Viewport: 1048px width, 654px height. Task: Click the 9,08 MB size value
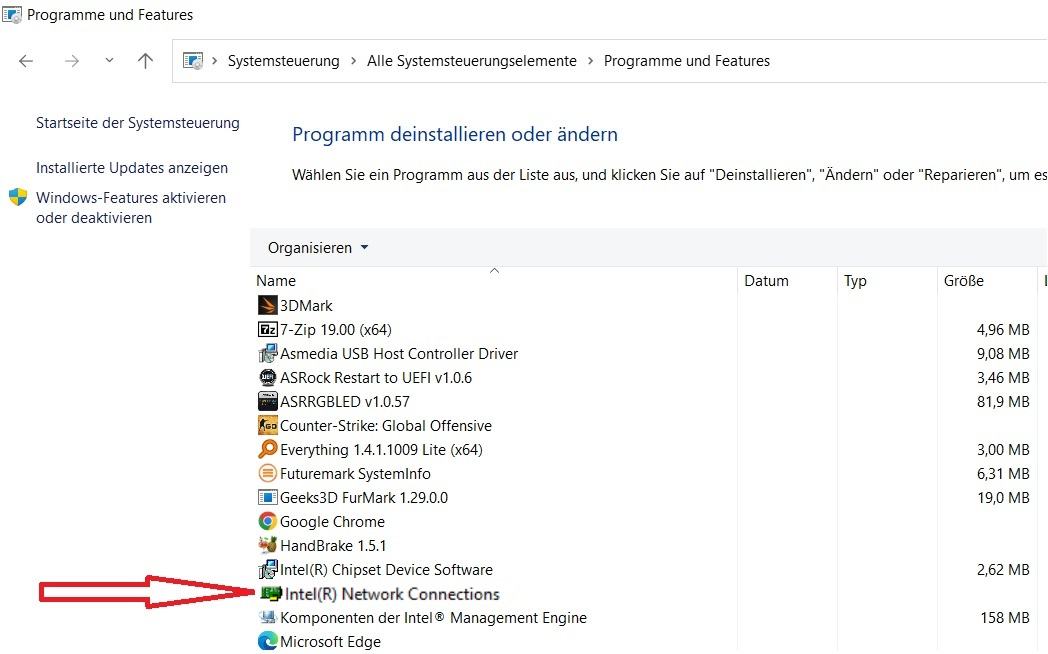[x=1003, y=353]
